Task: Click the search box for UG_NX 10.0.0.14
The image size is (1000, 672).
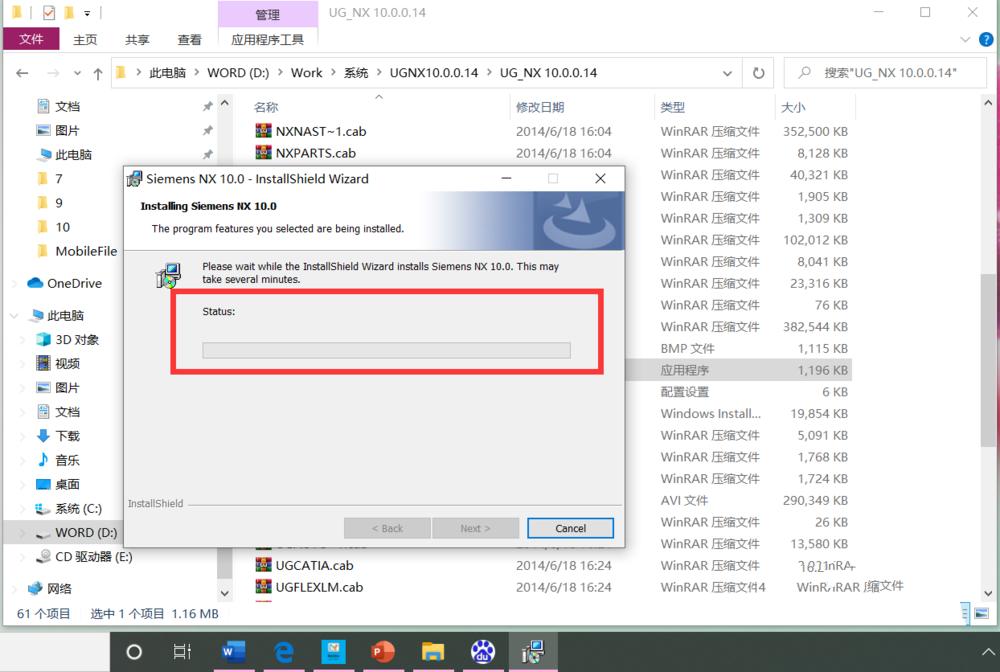Action: click(885, 72)
